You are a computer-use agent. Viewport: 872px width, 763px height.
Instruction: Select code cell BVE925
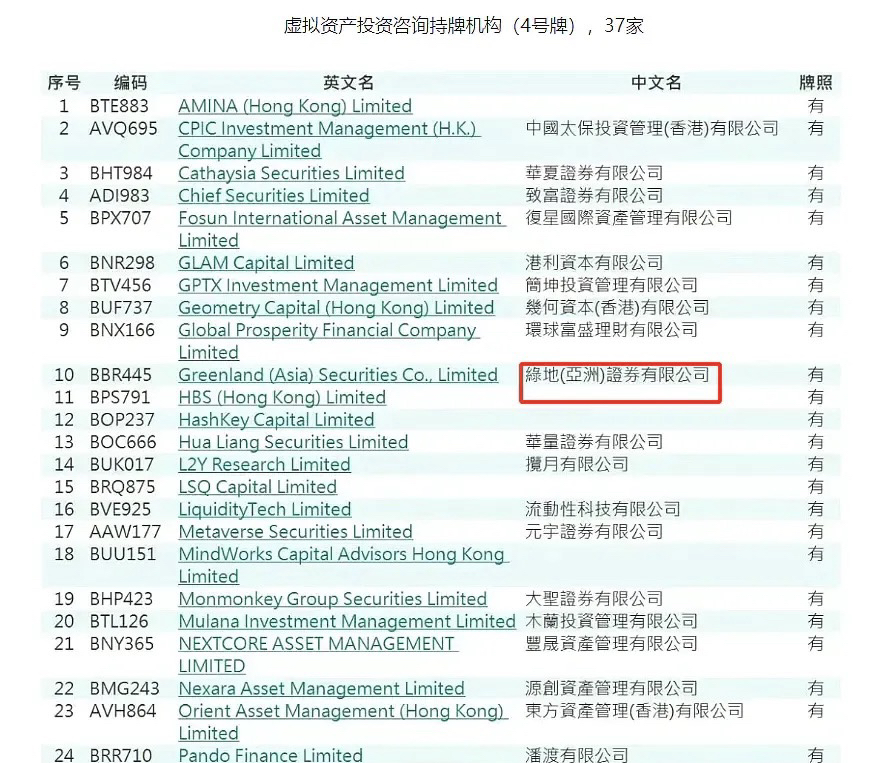click(x=120, y=509)
